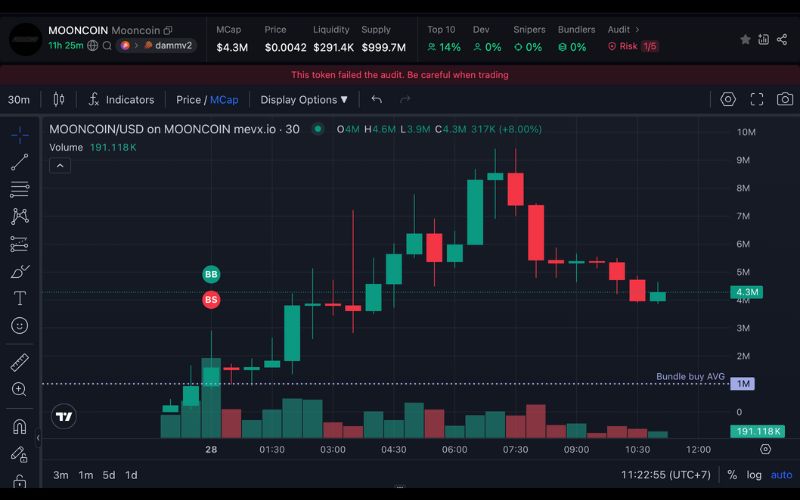Select the ruler measure tool

click(x=19, y=363)
